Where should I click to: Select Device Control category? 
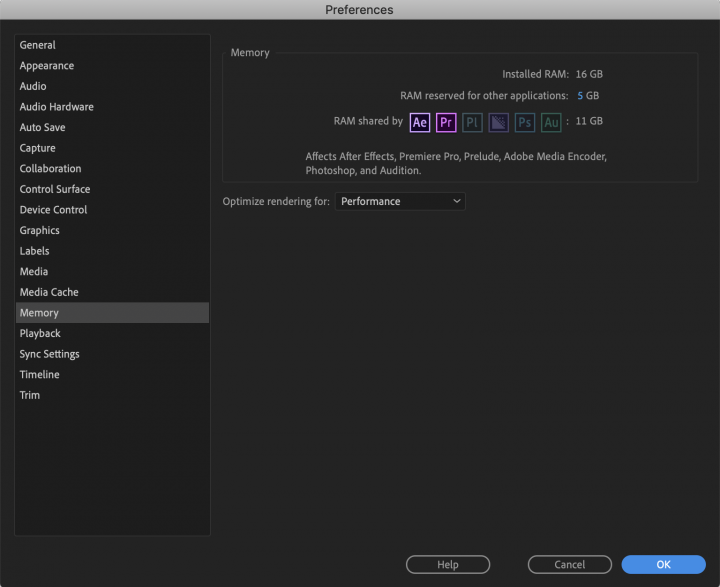click(x=112, y=210)
